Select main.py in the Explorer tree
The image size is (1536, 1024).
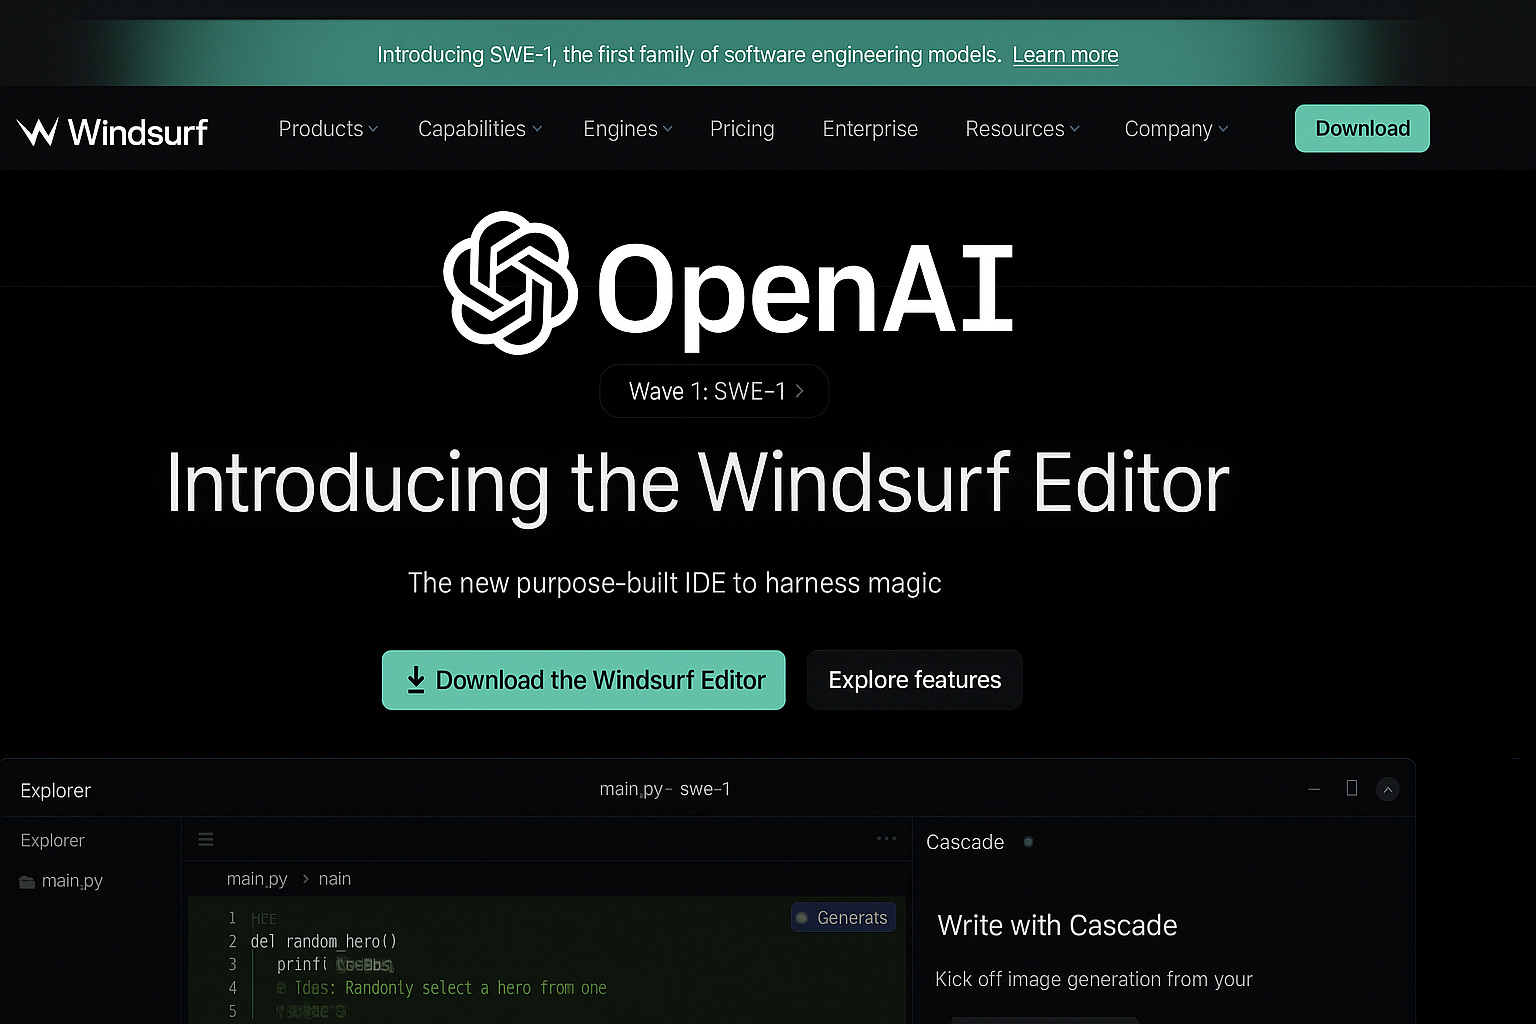pyautogui.click(x=72, y=881)
